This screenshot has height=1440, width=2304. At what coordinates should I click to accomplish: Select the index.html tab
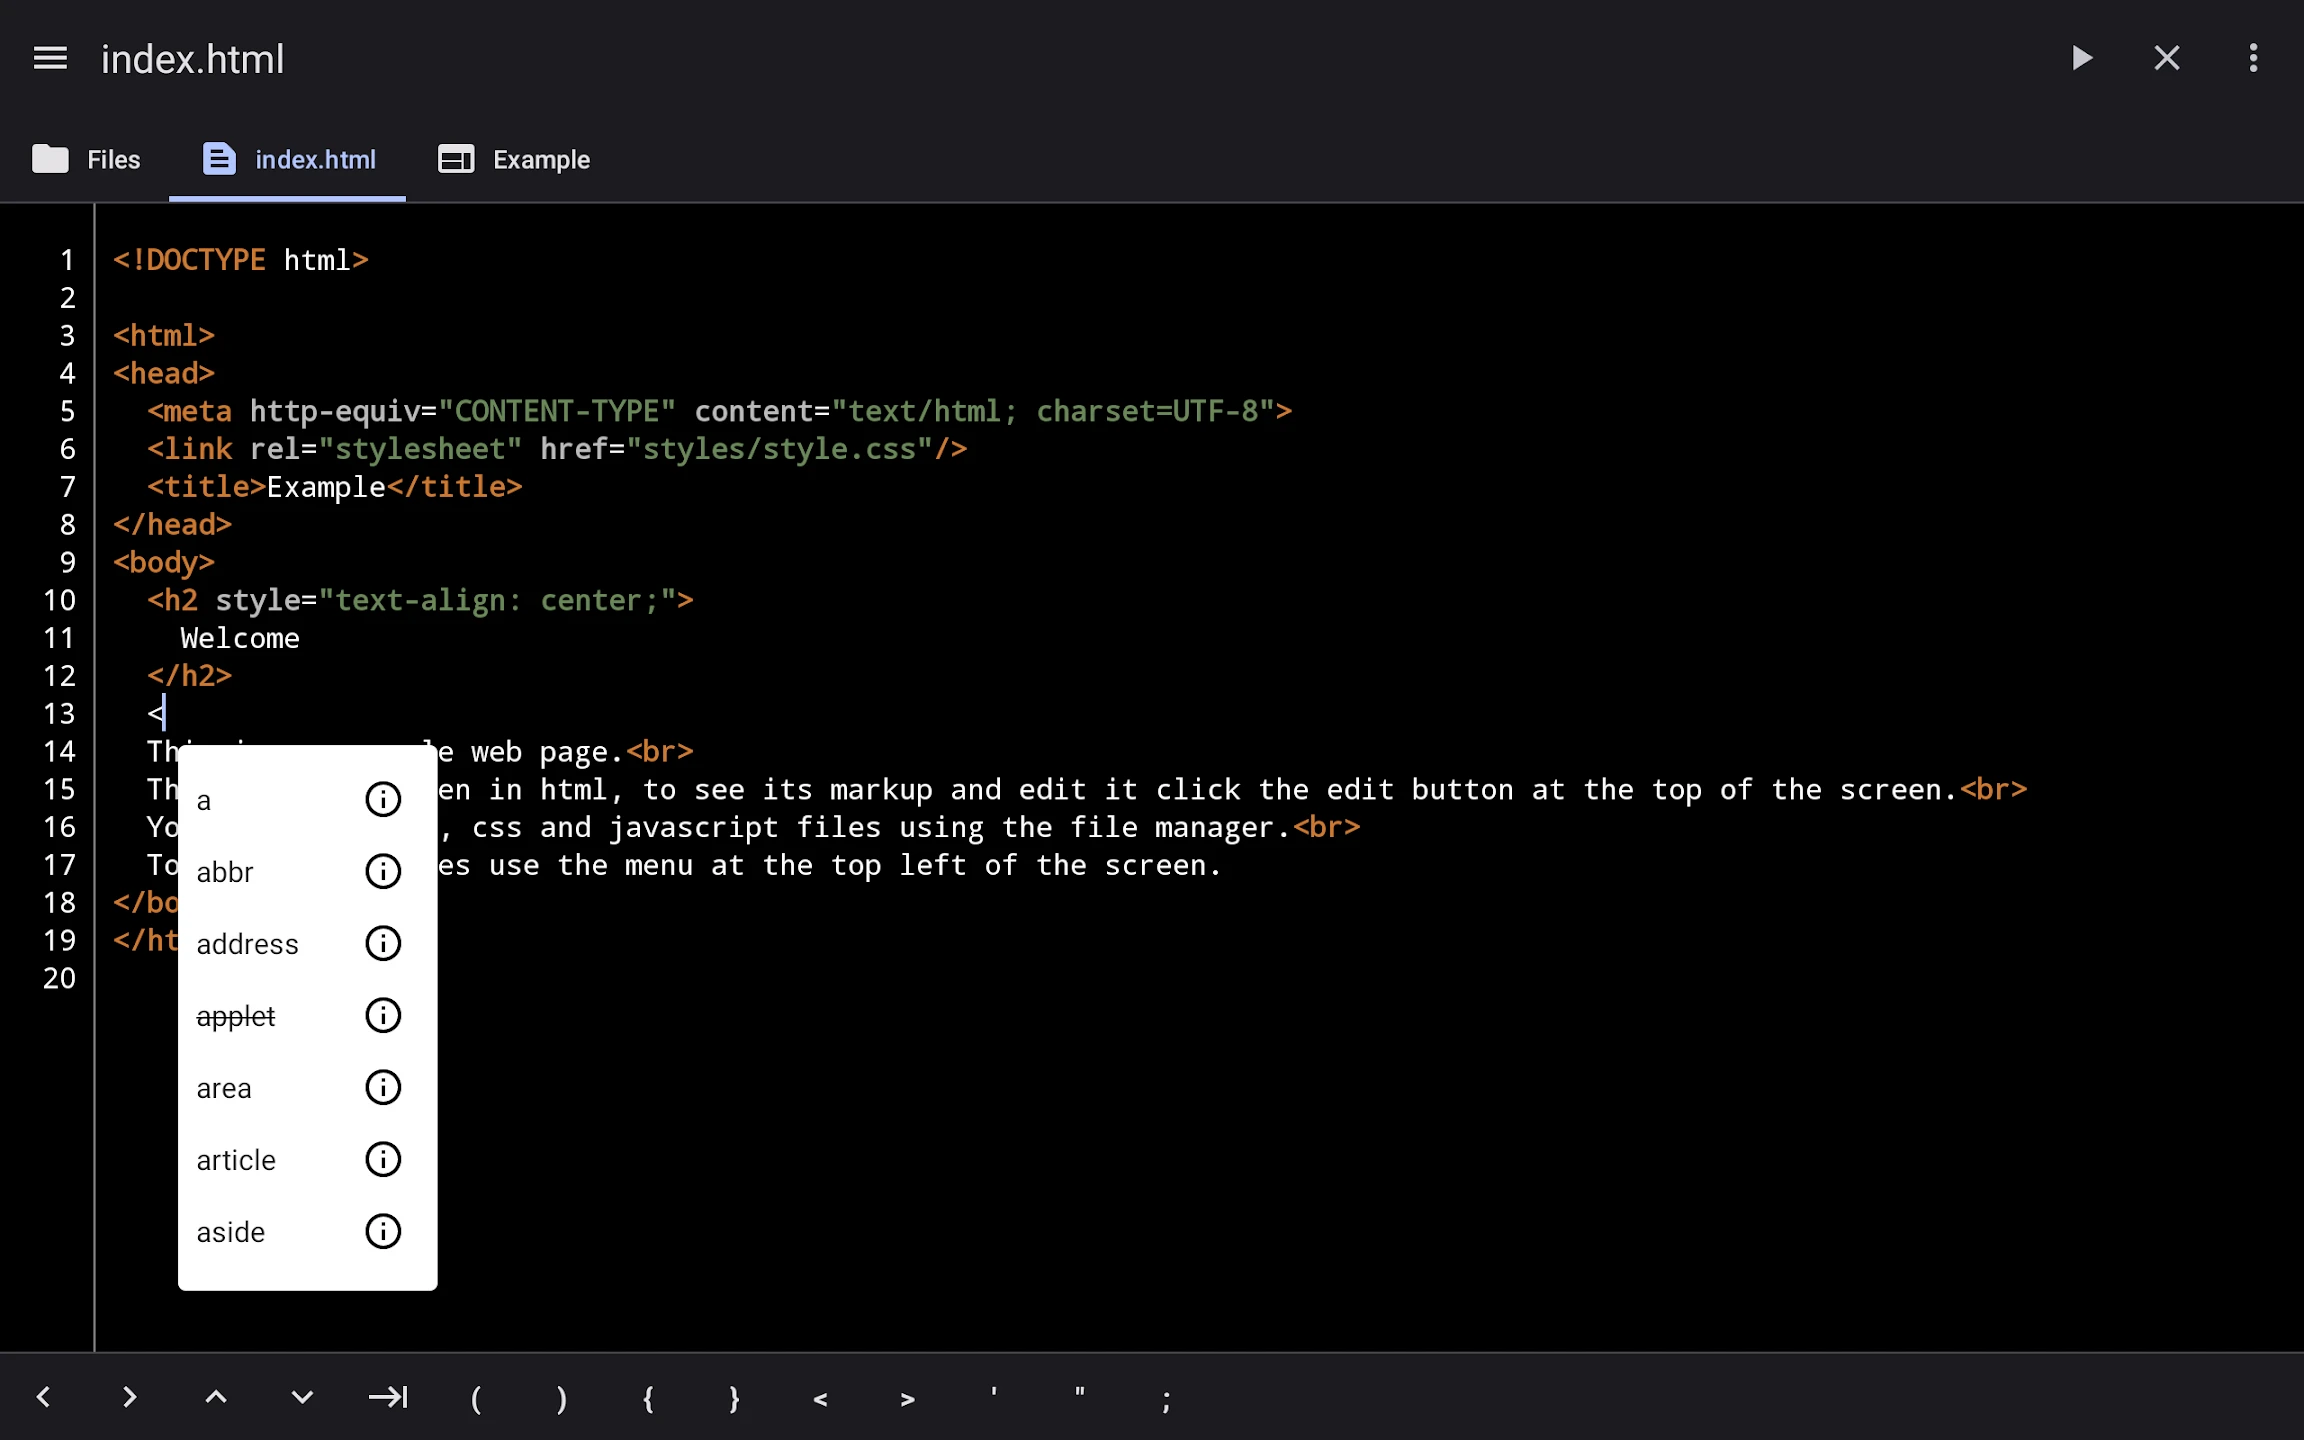[289, 159]
